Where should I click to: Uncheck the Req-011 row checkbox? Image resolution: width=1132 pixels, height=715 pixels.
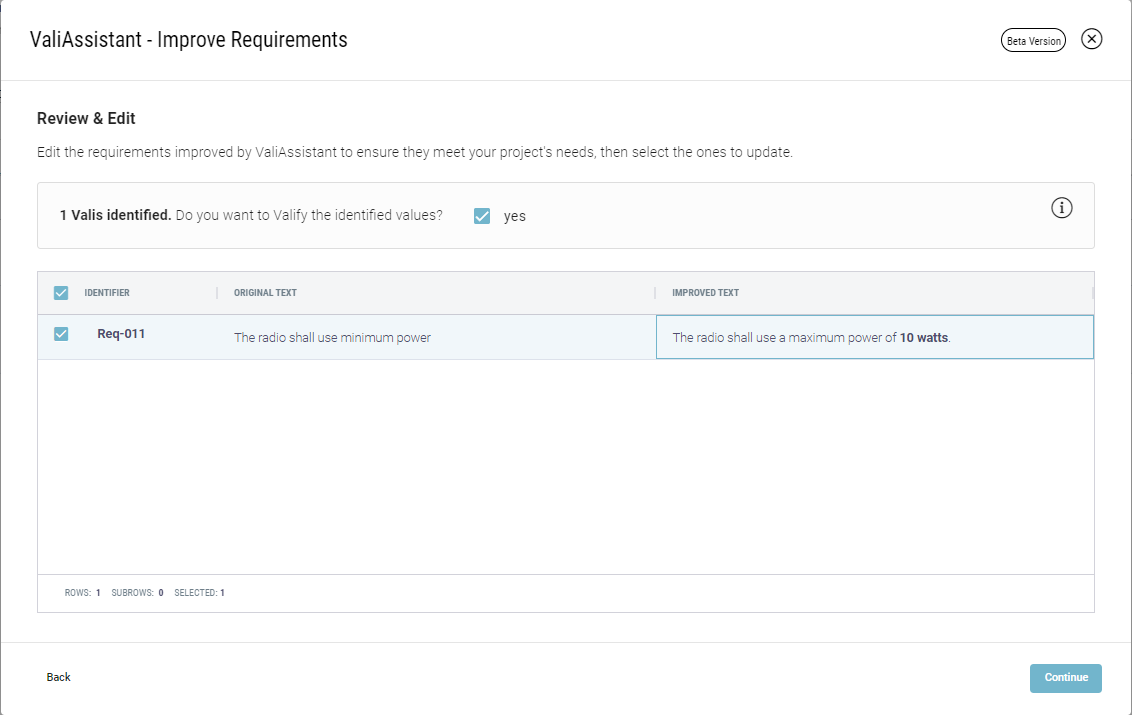point(61,334)
